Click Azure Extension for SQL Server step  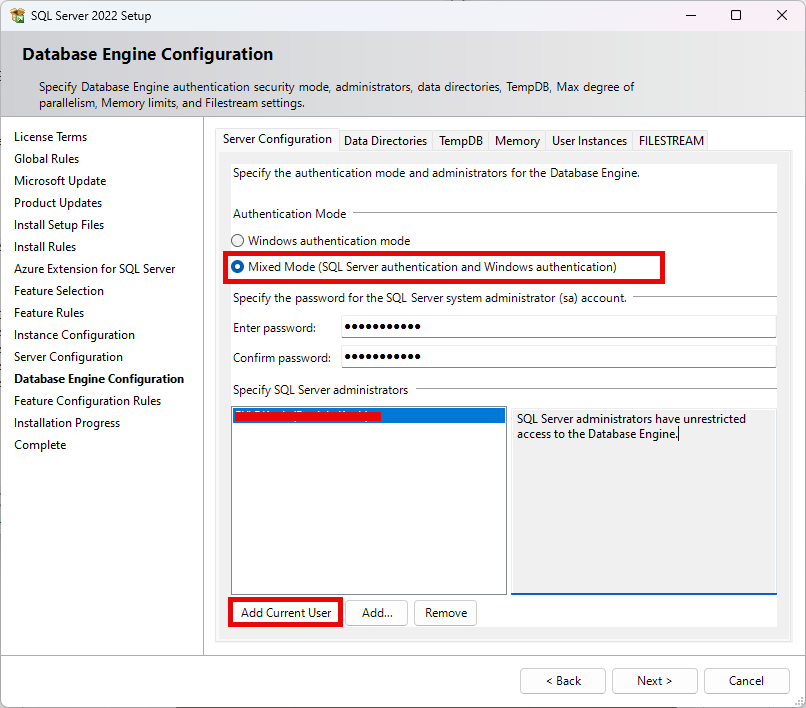95,269
